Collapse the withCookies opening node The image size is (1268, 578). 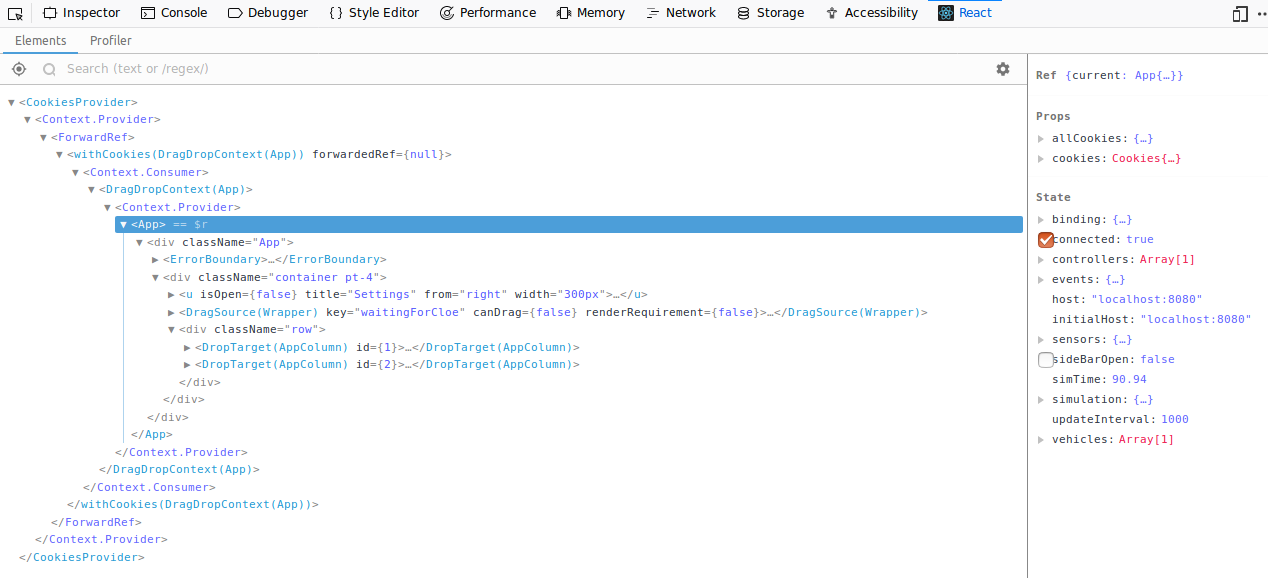59,155
